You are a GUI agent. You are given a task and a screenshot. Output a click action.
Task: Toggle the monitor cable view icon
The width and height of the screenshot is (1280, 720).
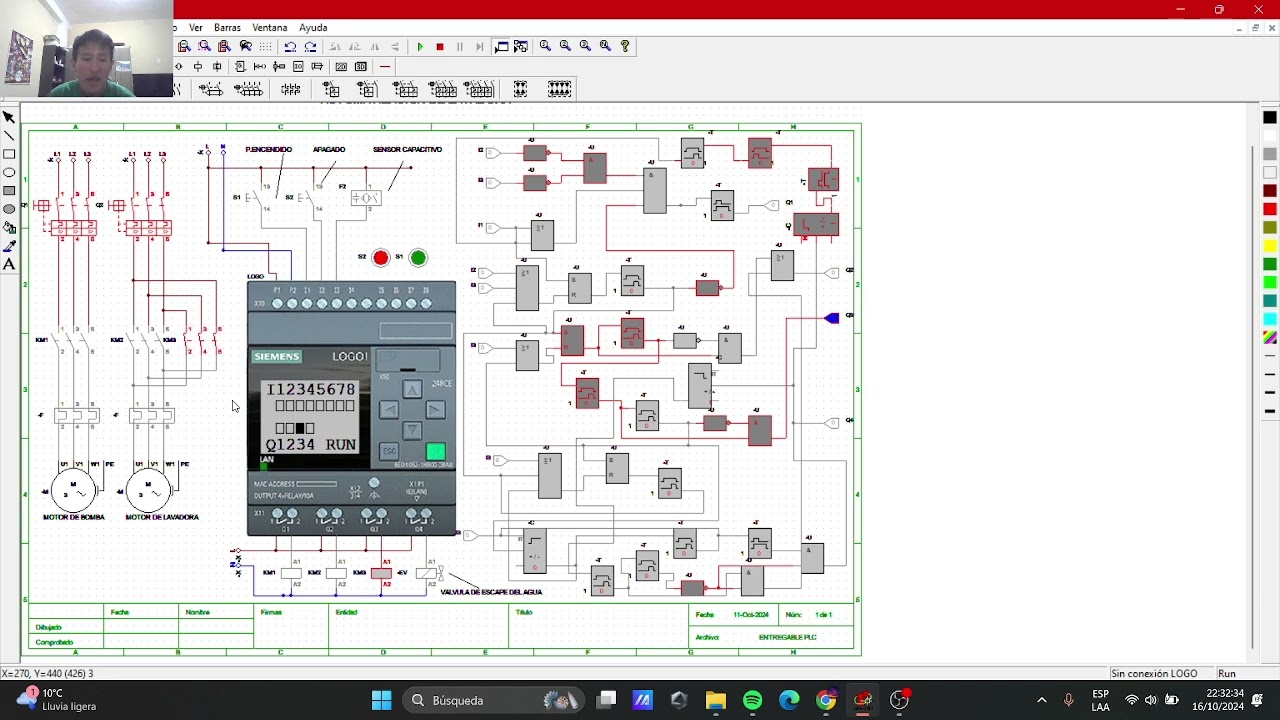coord(501,46)
